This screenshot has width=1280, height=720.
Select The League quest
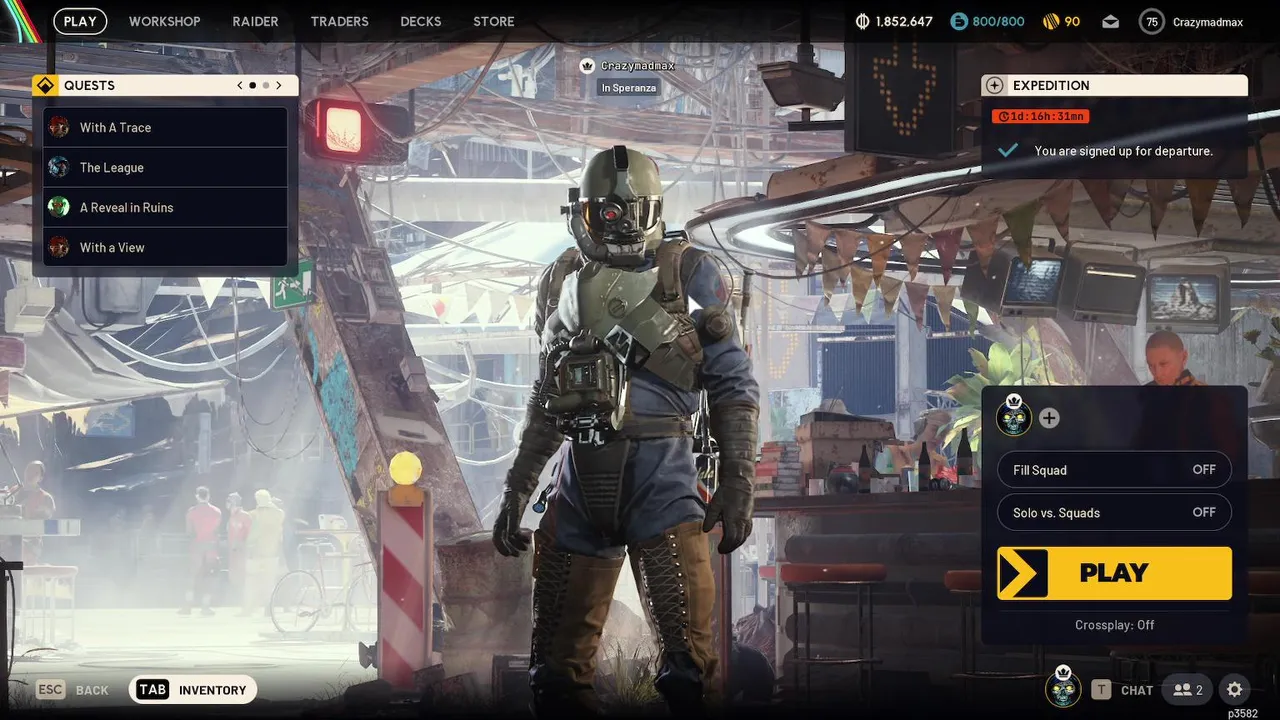pyautogui.click(x=165, y=167)
